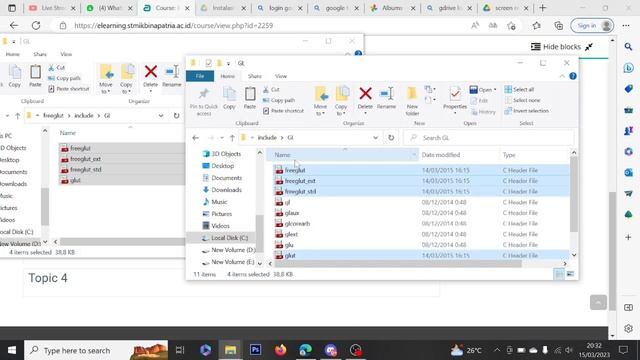Click Hide blocks on course page

562,47
